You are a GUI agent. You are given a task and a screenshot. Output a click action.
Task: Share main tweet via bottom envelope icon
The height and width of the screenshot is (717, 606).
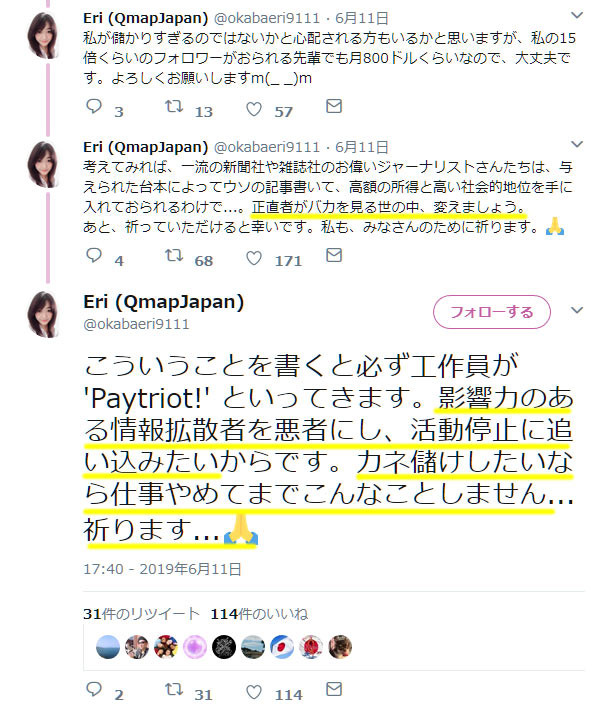[x=334, y=689]
